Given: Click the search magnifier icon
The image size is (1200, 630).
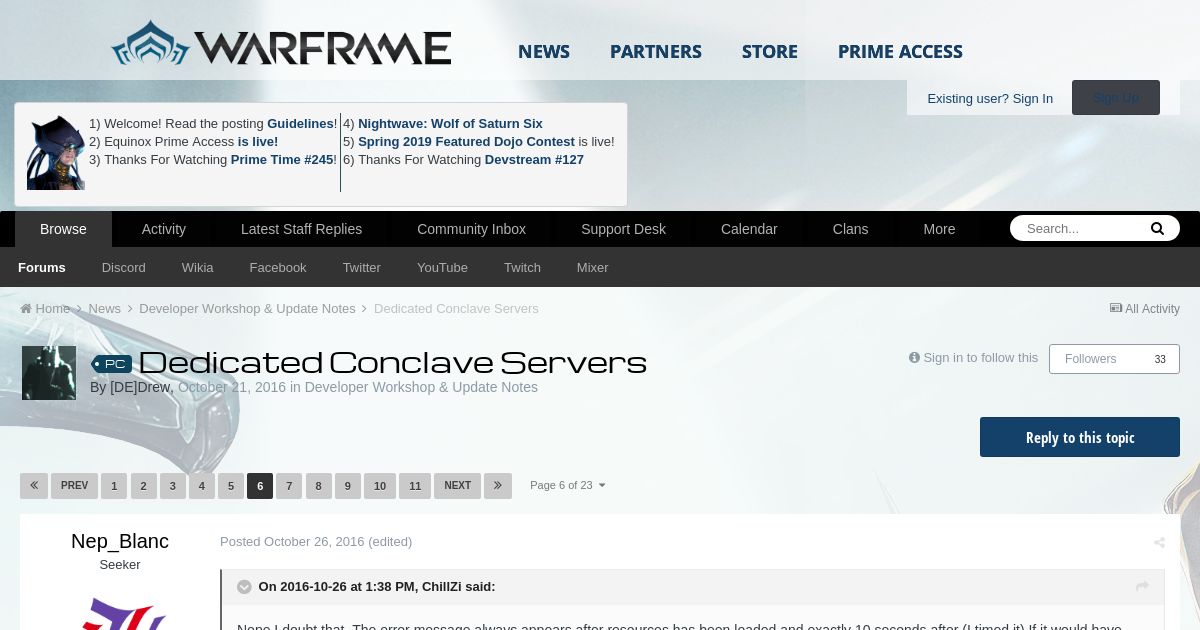Looking at the screenshot, I should point(1157,229).
